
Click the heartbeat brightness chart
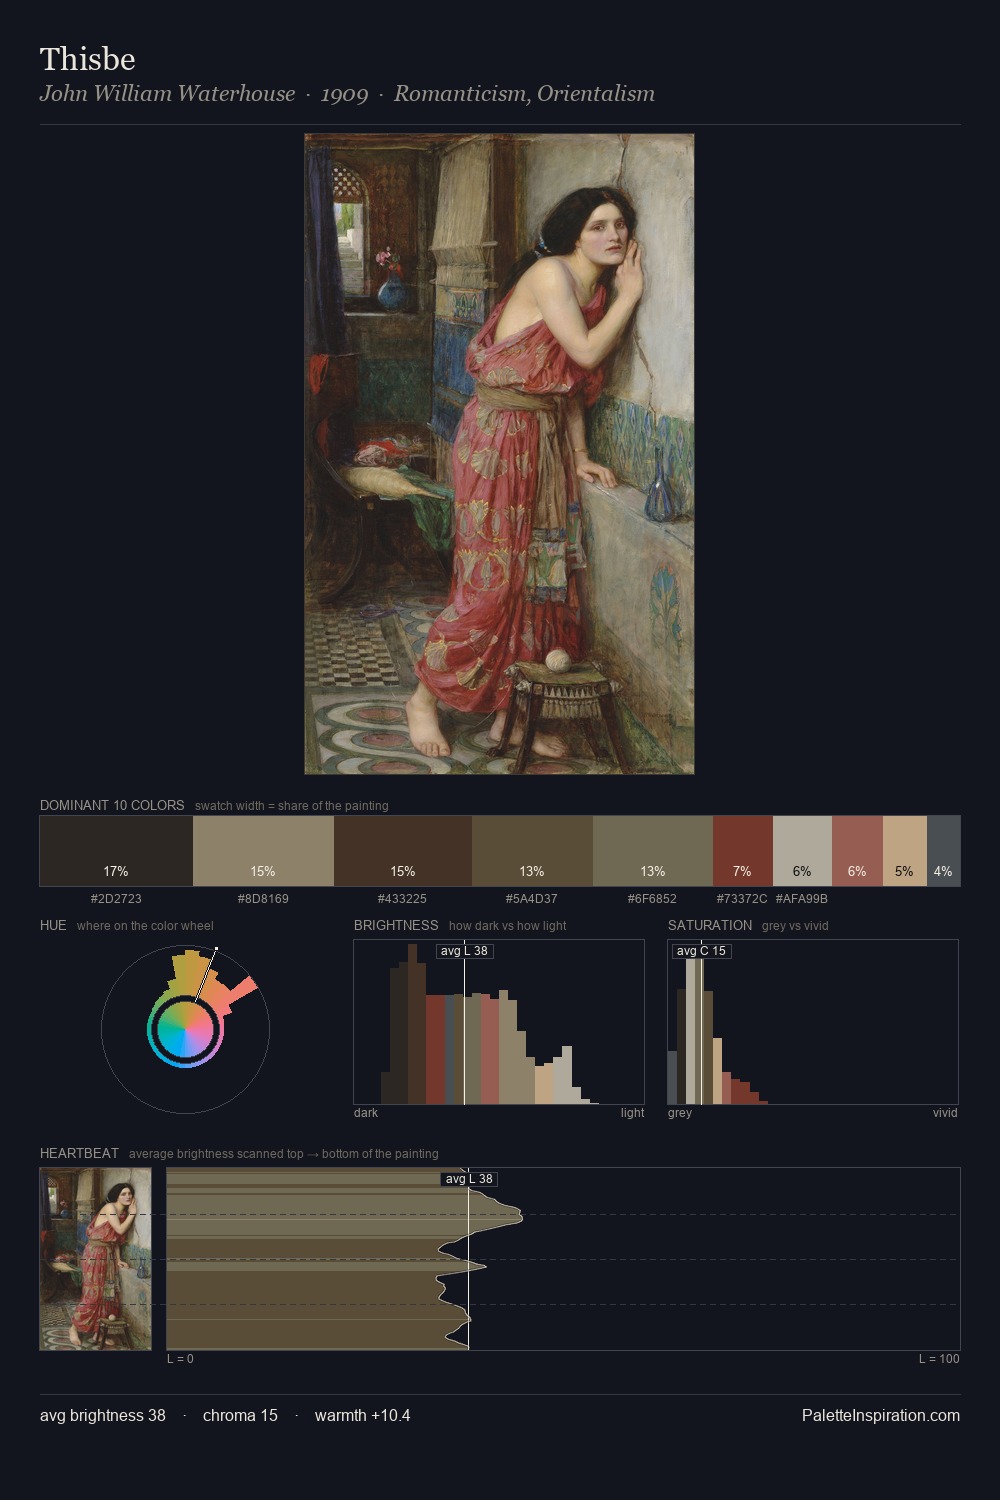coord(563,1259)
